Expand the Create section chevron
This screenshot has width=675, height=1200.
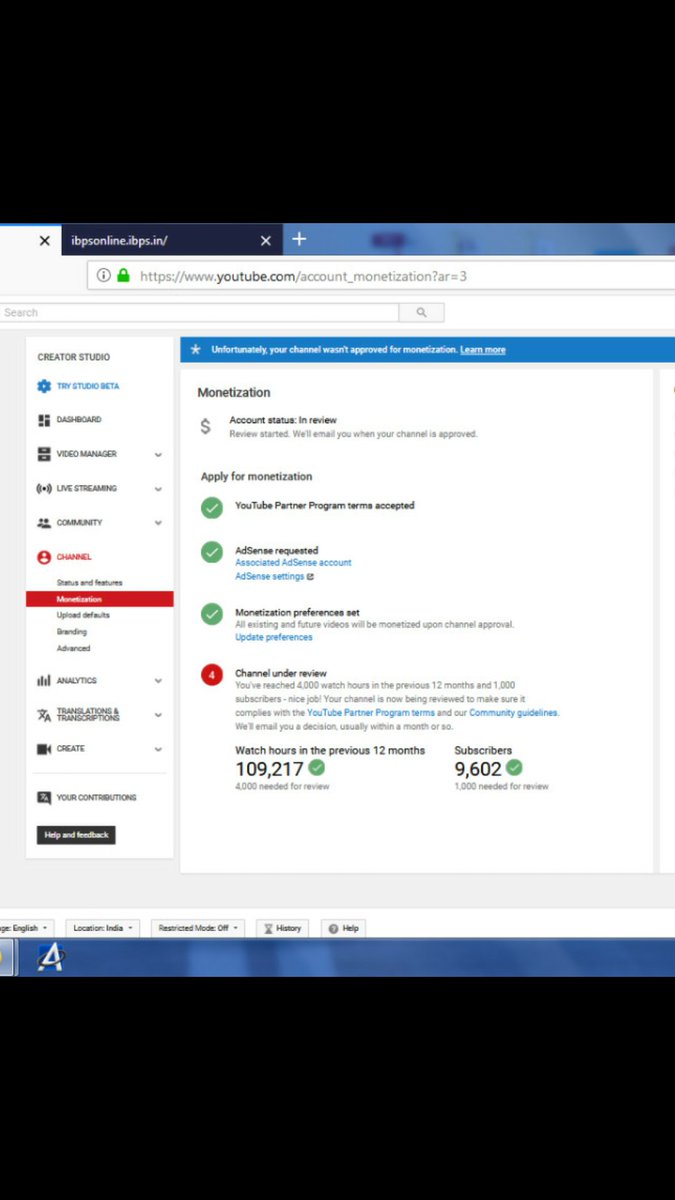[158, 749]
